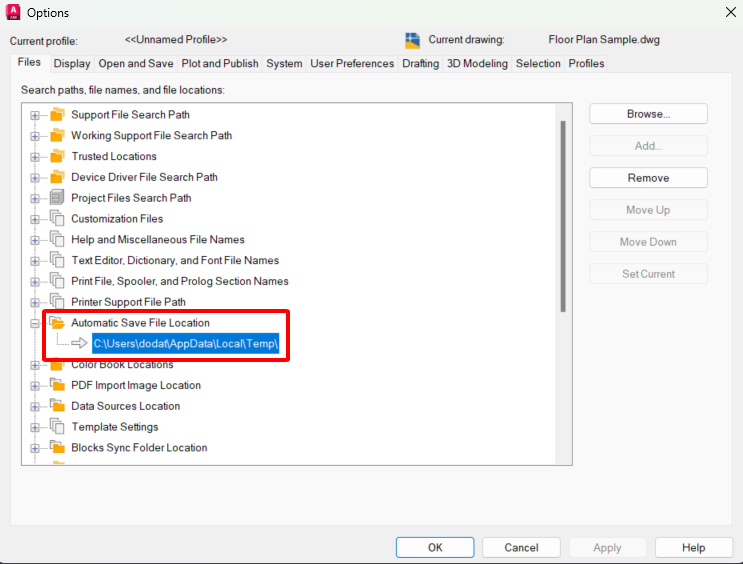Click the vertical scrollbar of the paths list
The height and width of the screenshot is (564, 743).
coord(563,216)
